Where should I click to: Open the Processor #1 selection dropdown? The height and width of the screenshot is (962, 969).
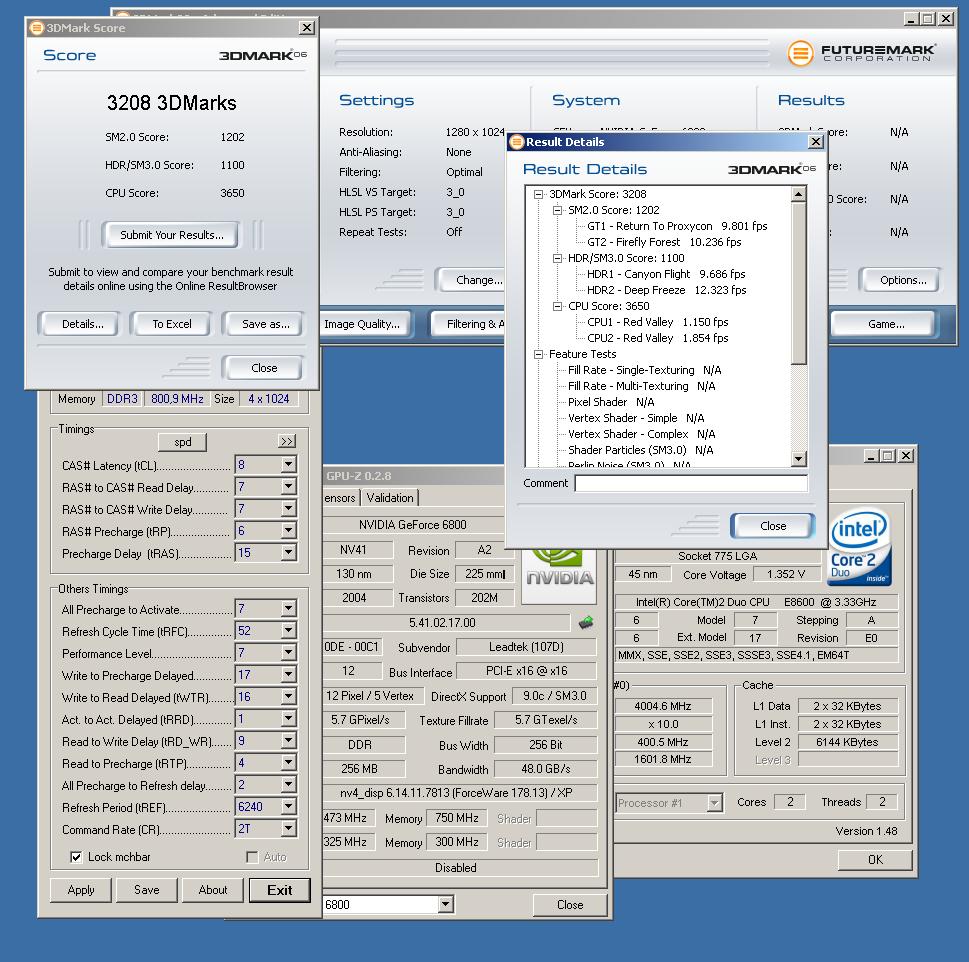714,803
